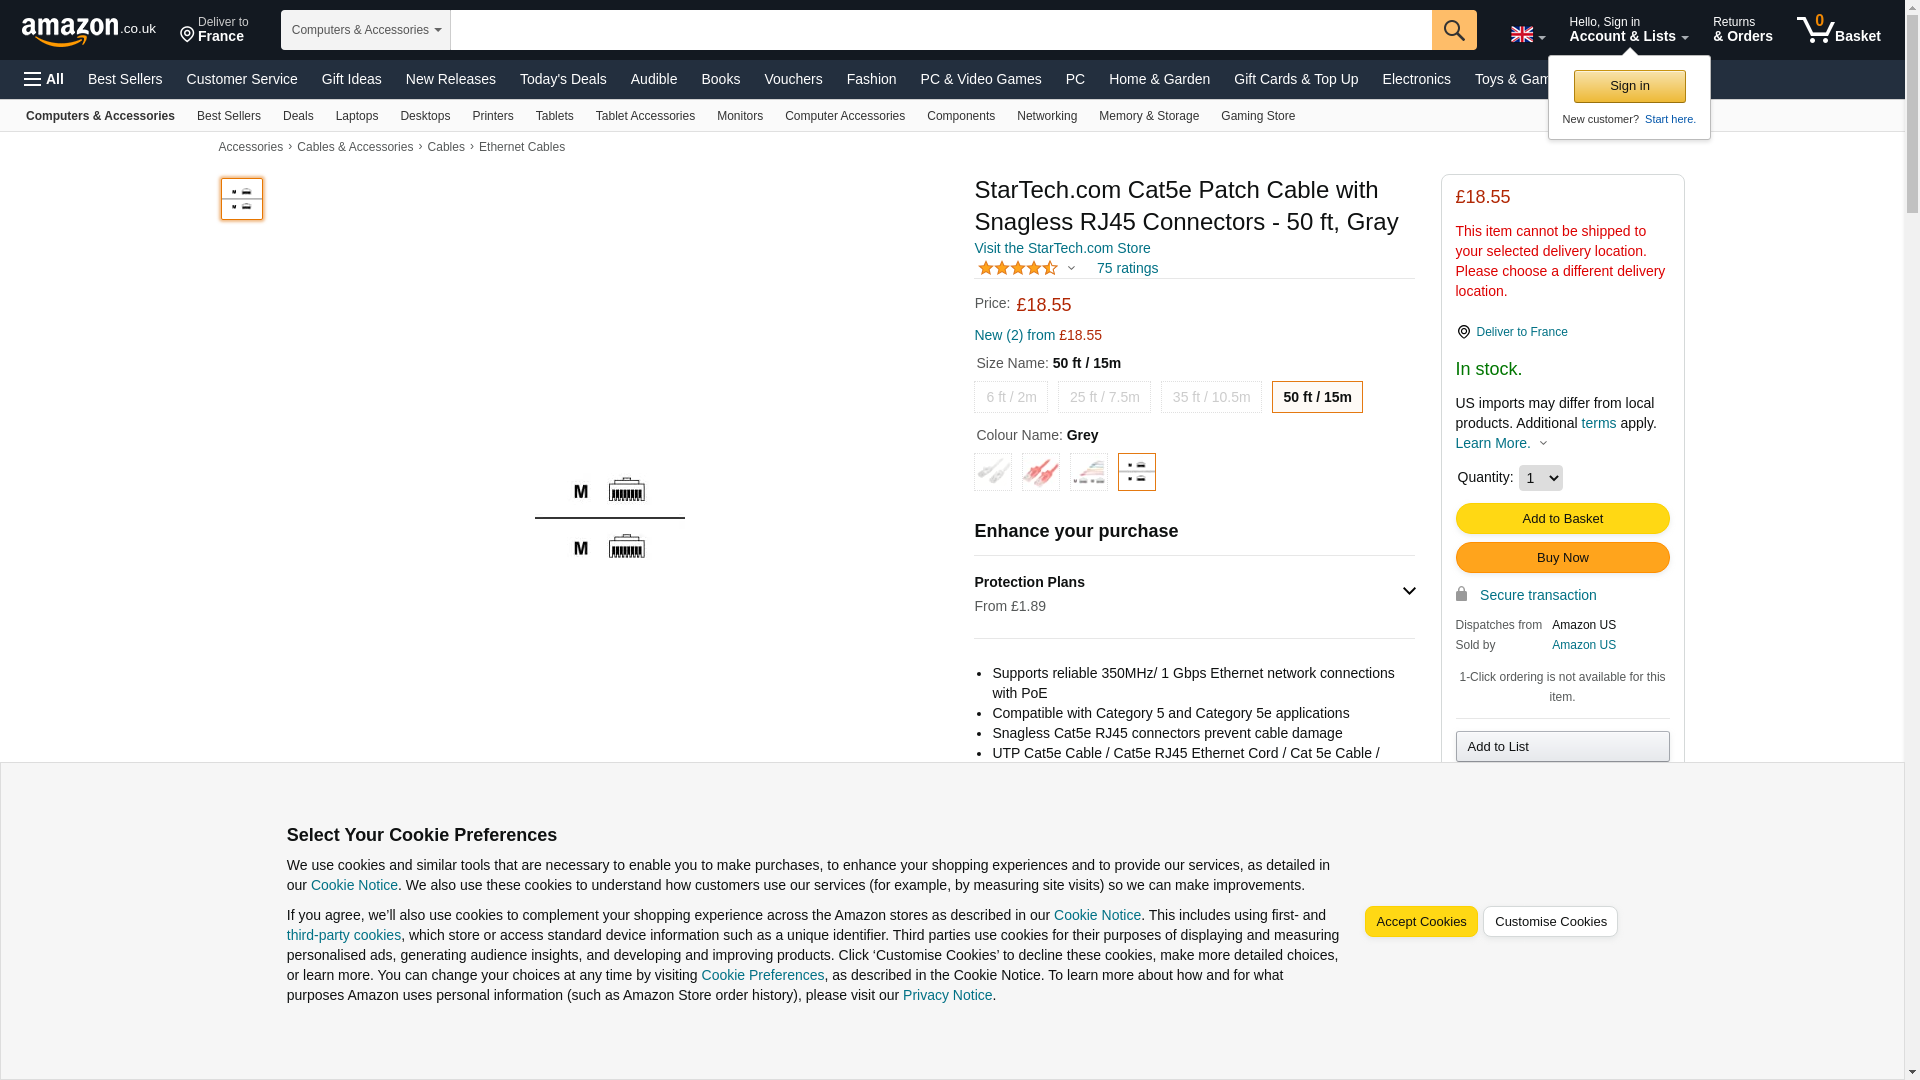This screenshot has height=1080, width=1920.
Task: Open the Quantity dropdown
Action: click(1539, 478)
